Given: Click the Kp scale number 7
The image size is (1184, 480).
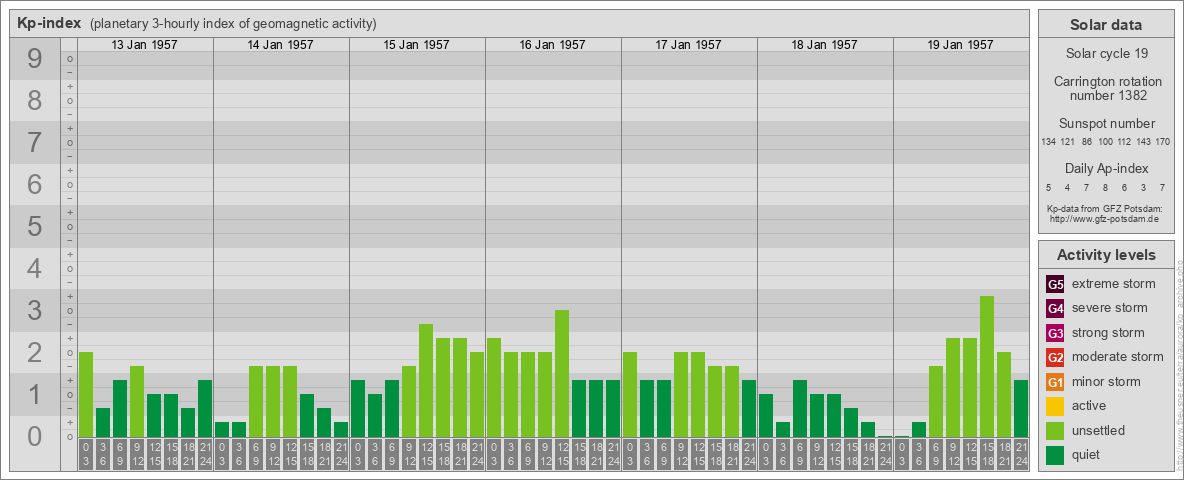Looking at the screenshot, I should point(35,142).
